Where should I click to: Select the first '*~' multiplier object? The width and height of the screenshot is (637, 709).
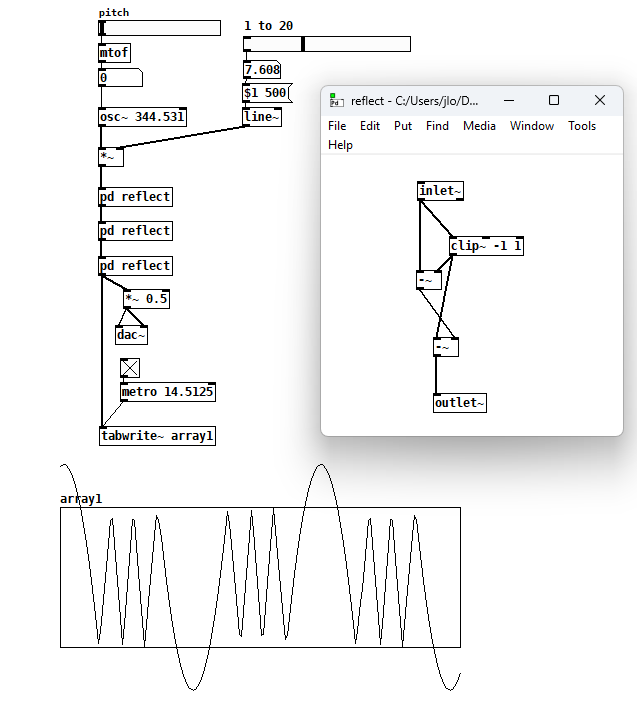coord(111,157)
